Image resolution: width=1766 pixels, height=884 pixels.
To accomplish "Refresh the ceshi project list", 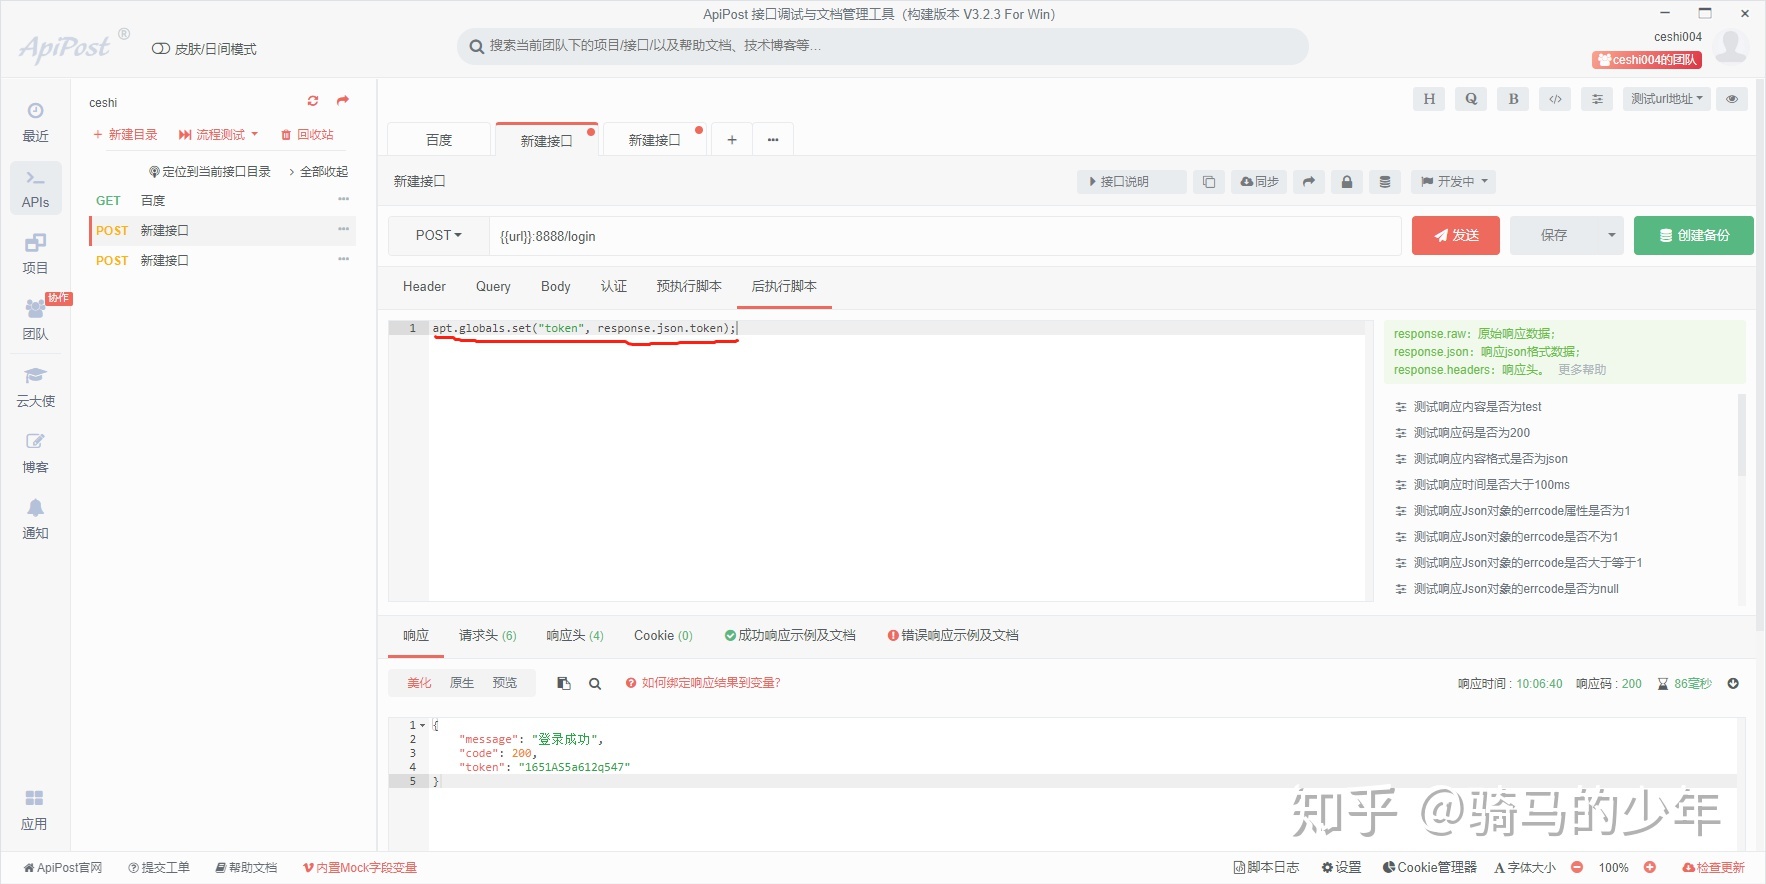I will (x=313, y=101).
